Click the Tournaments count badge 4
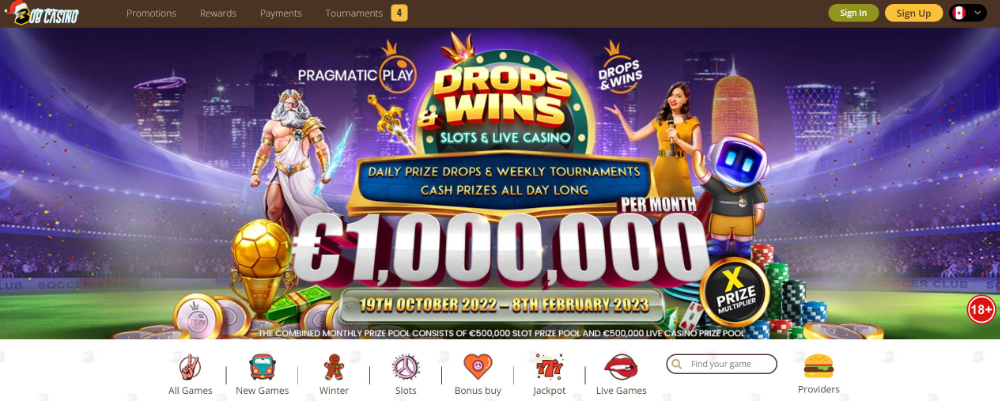This screenshot has height=401, width=1000. click(x=399, y=13)
